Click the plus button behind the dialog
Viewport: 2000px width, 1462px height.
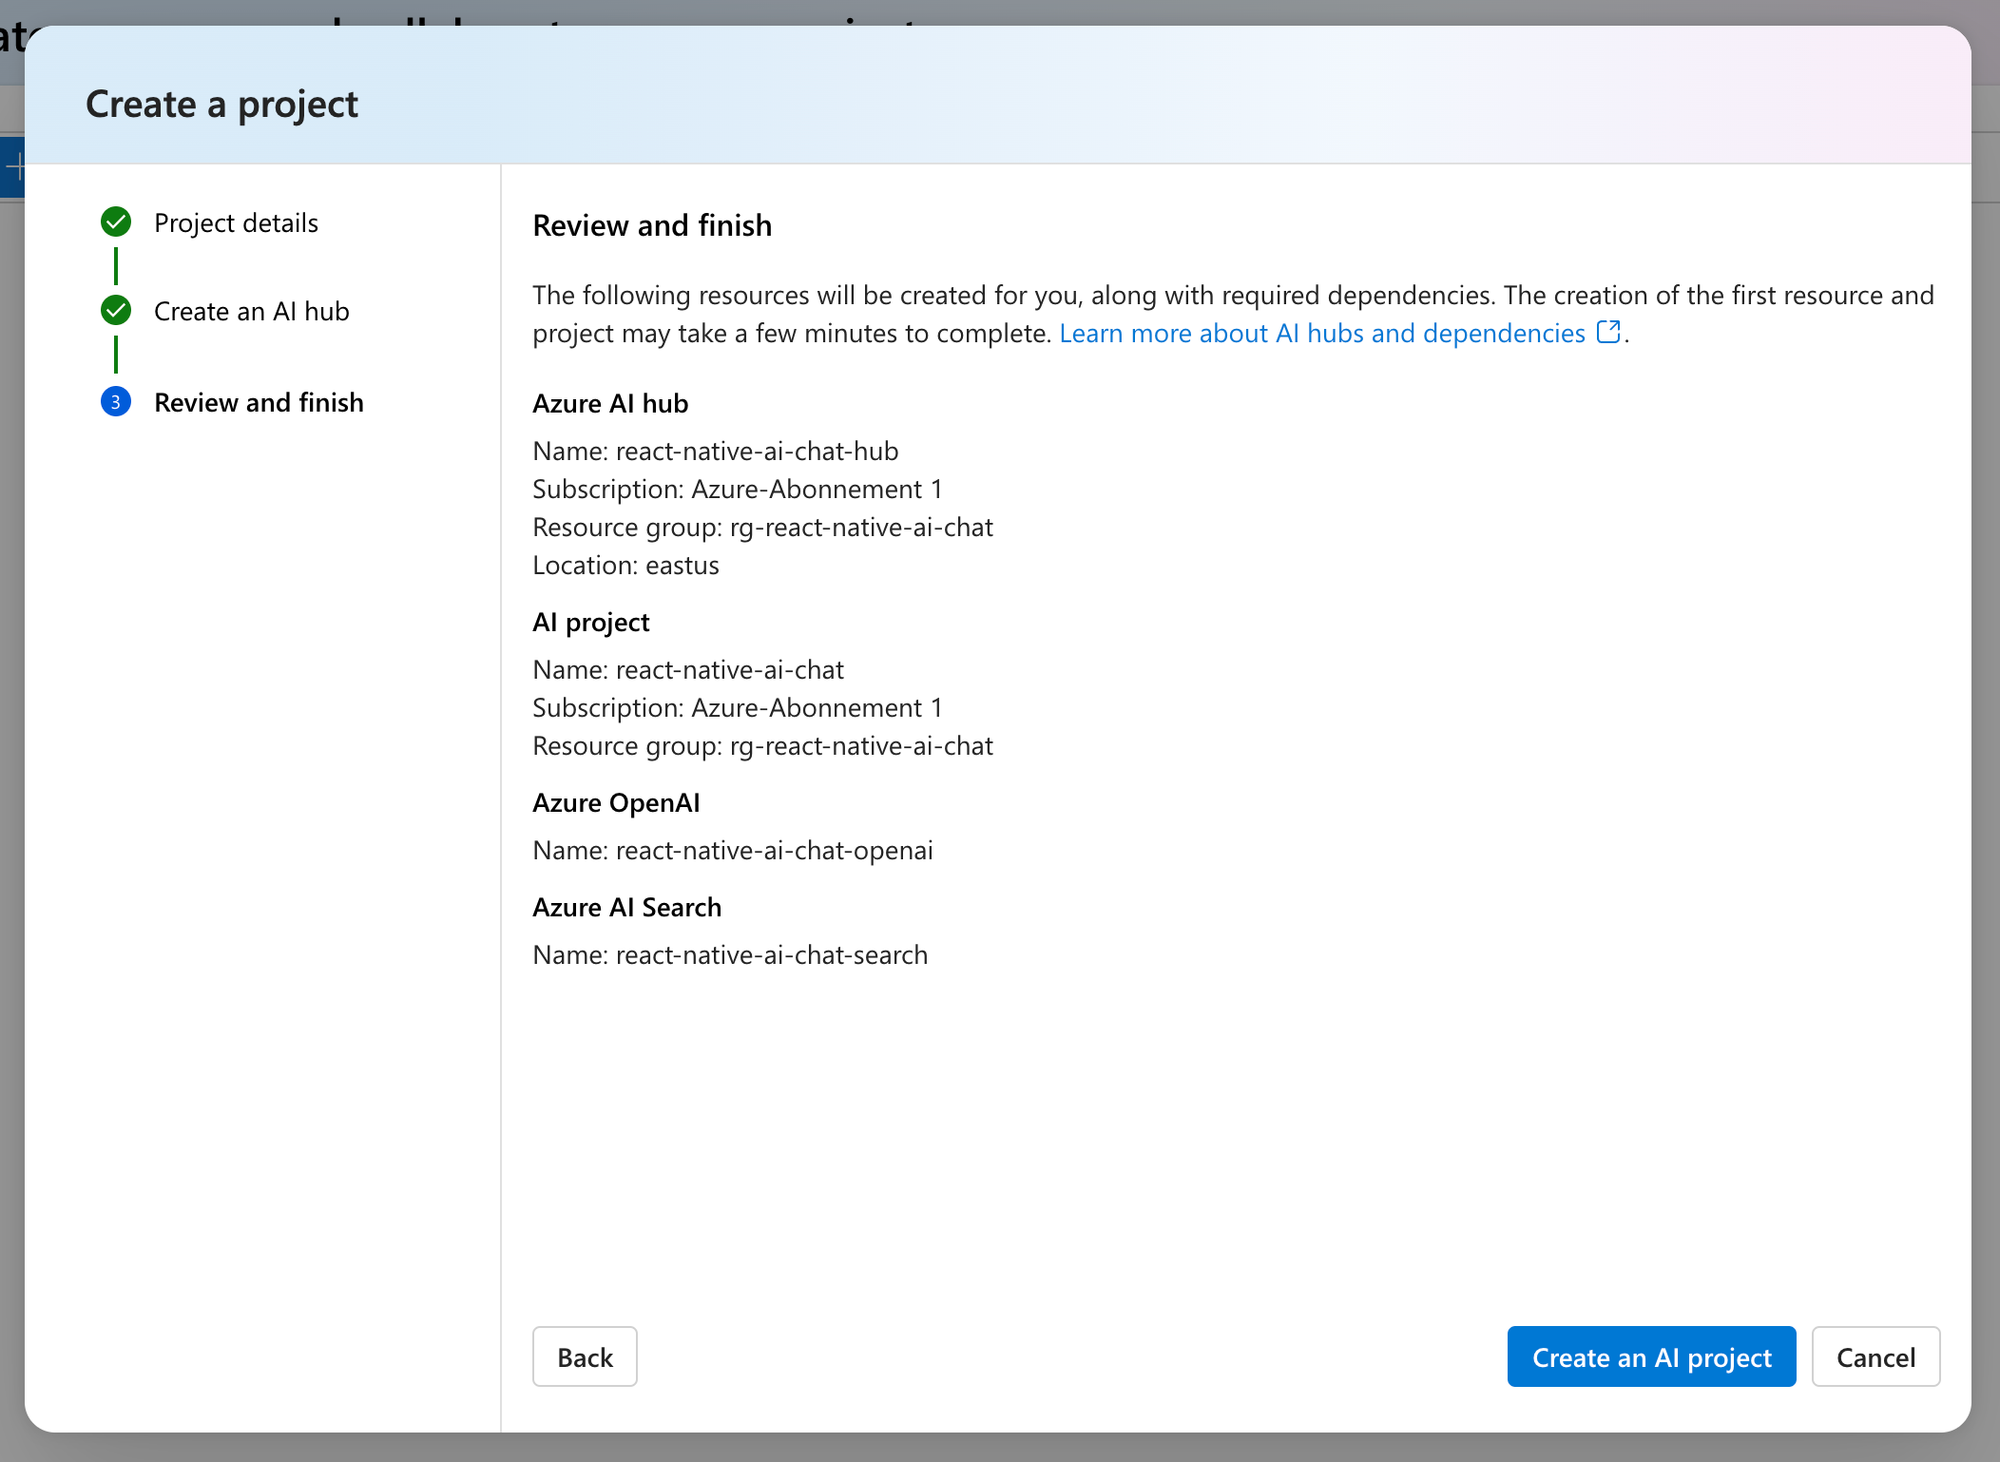(x=13, y=167)
